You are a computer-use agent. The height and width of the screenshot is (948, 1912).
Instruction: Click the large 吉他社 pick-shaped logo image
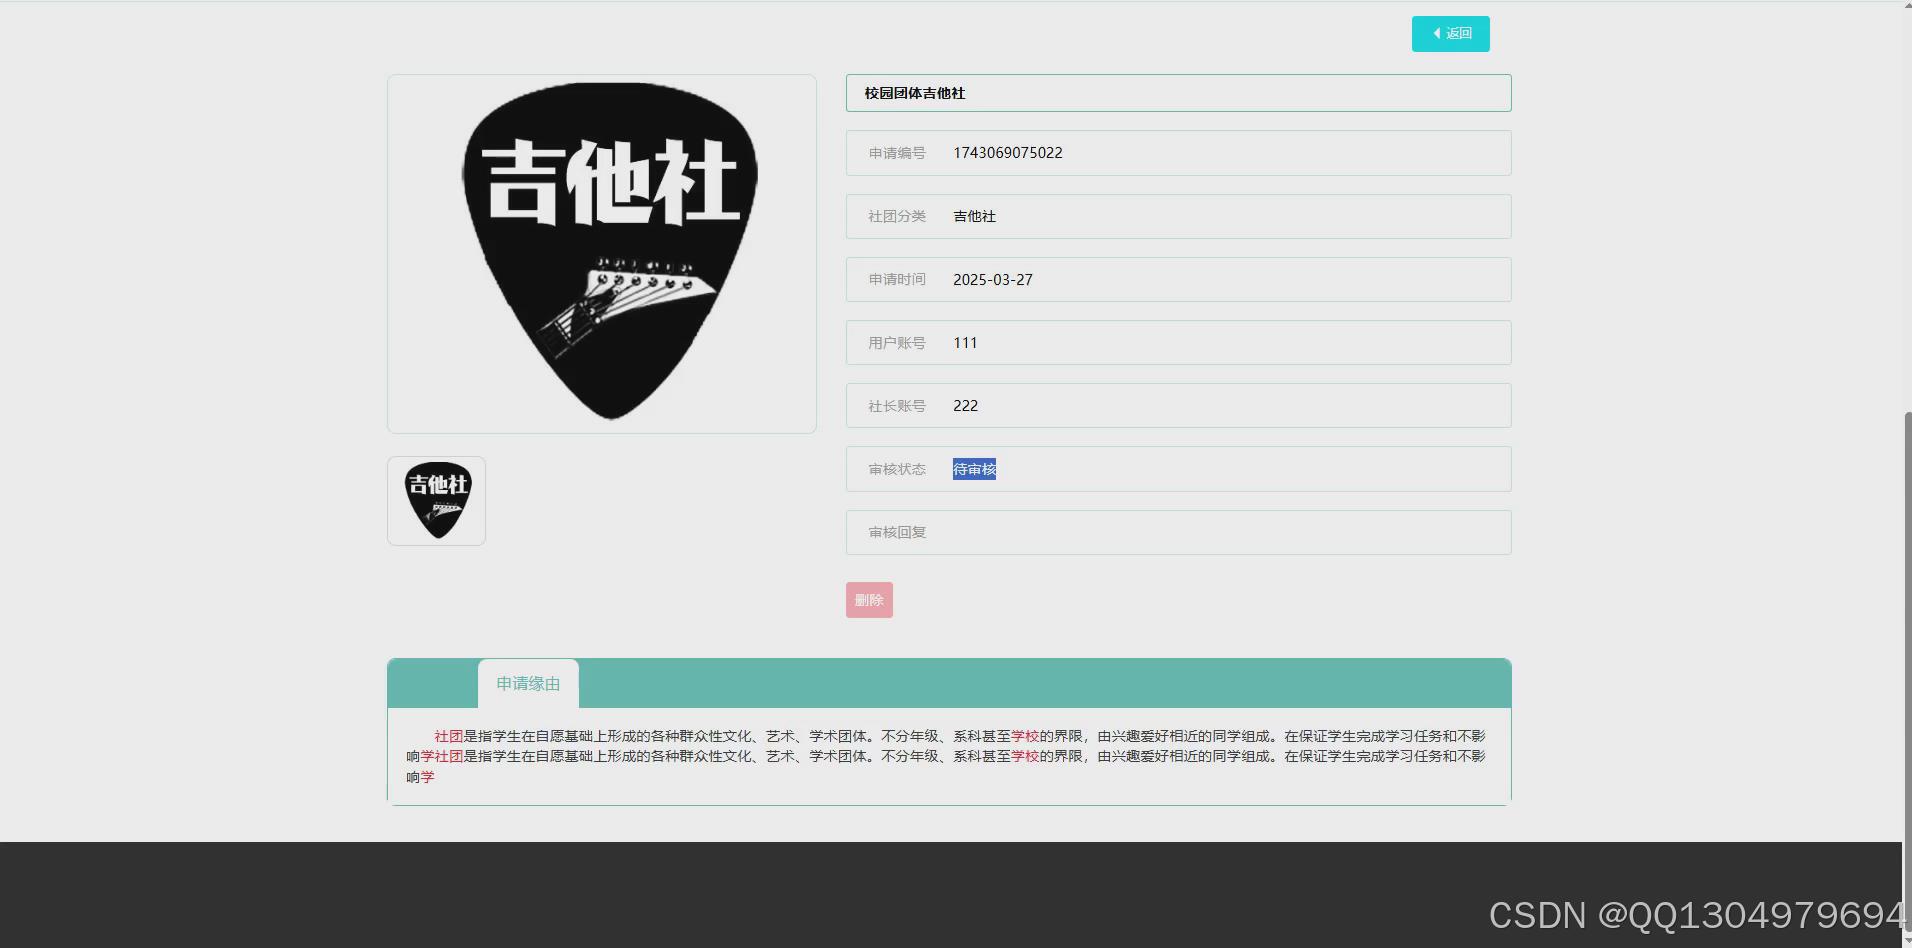point(601,253)
